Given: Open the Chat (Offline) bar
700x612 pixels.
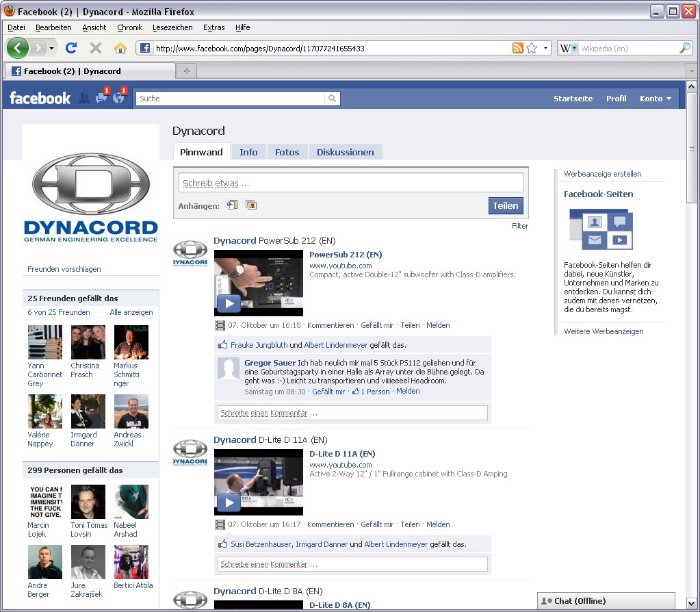Looking at the screenshot, I should 606,601.
